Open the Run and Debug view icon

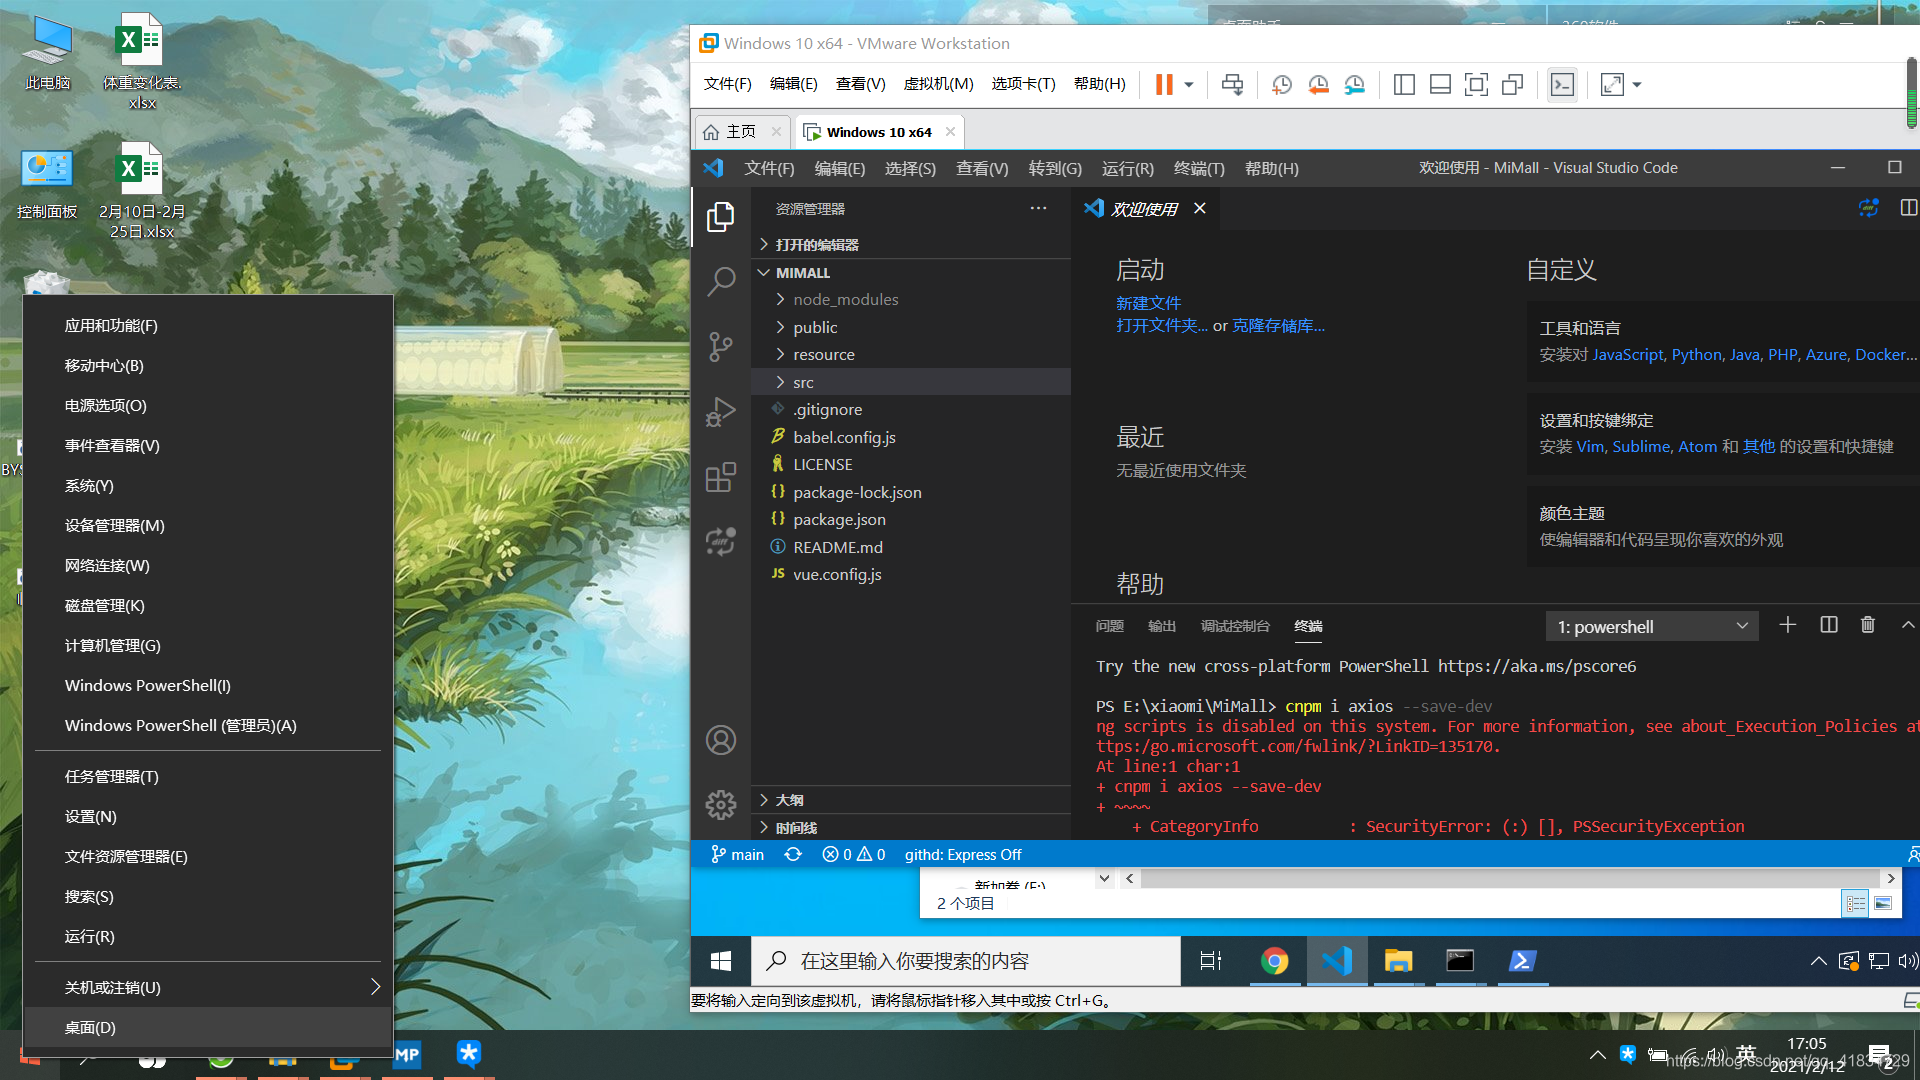[x=720, y=411]
